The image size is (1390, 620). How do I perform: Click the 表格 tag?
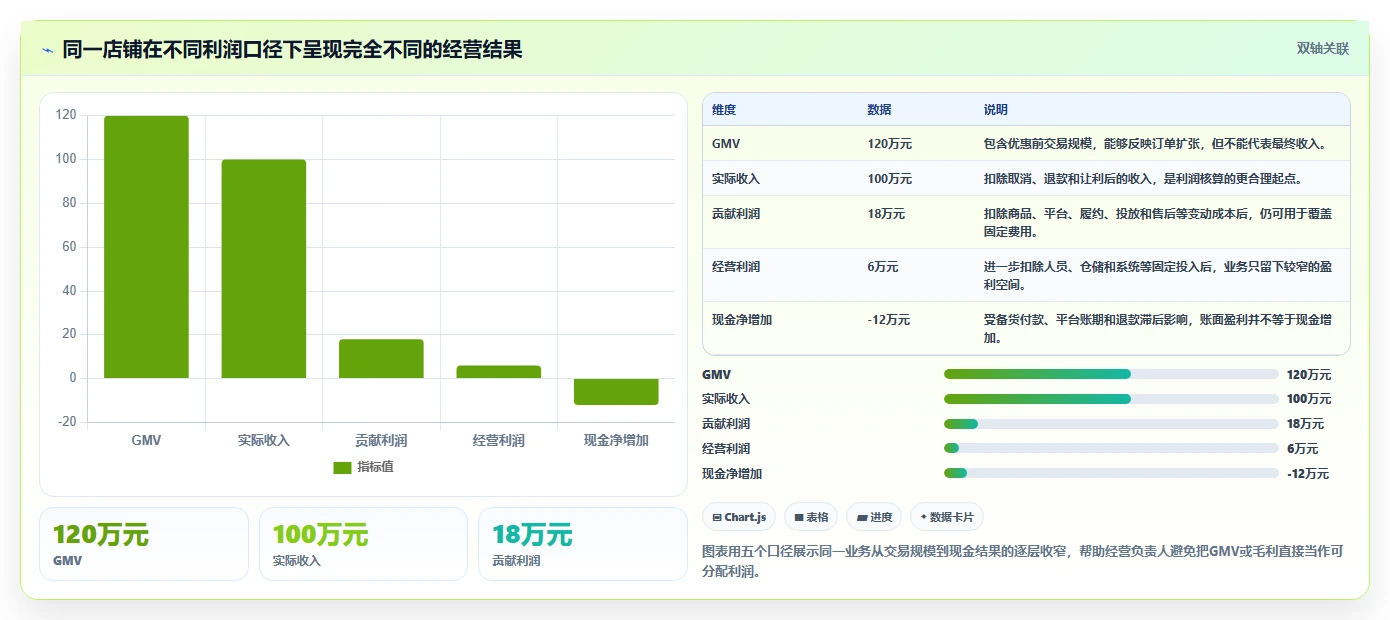(x=811, y=517)
